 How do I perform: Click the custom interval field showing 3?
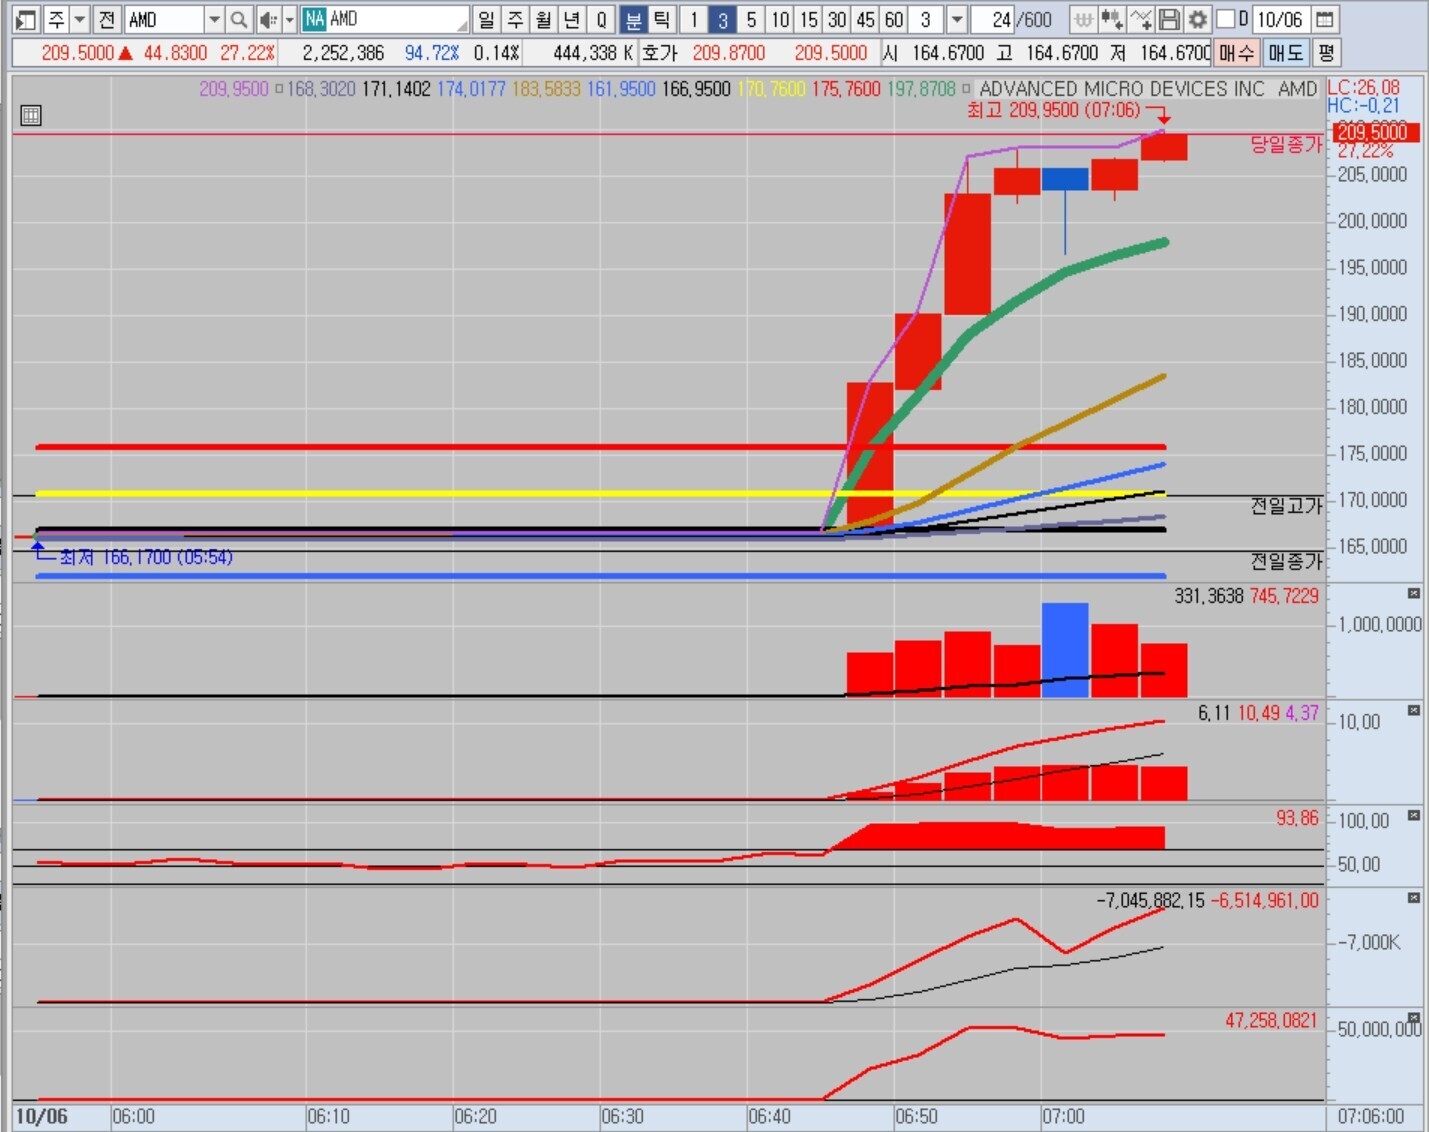click(x=928, y=19)
